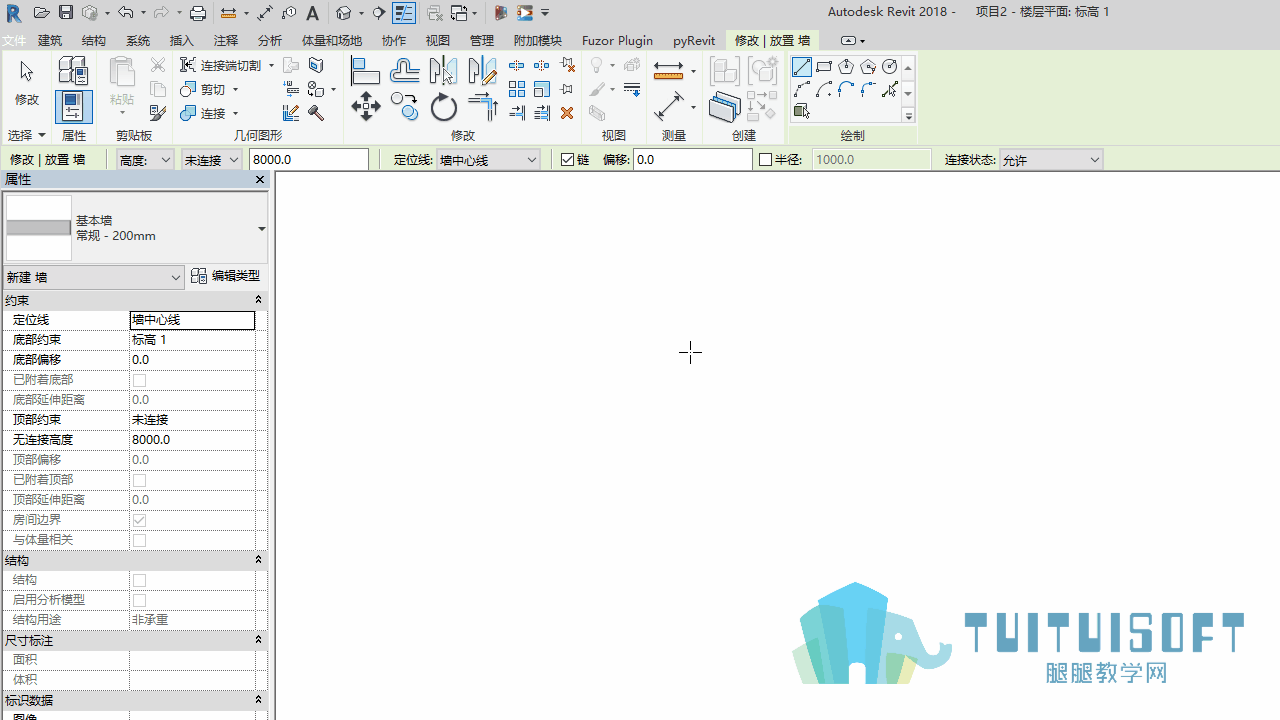This screenshot has width=1280, height=720.
Task: Choose the Line draw tool
Action: pyautogui.click(x=802, y=67)
